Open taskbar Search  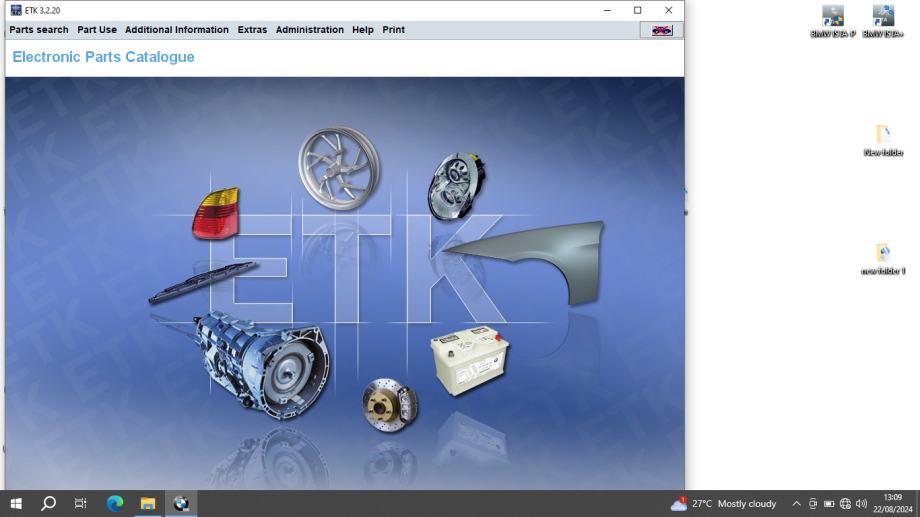[49, 504]
